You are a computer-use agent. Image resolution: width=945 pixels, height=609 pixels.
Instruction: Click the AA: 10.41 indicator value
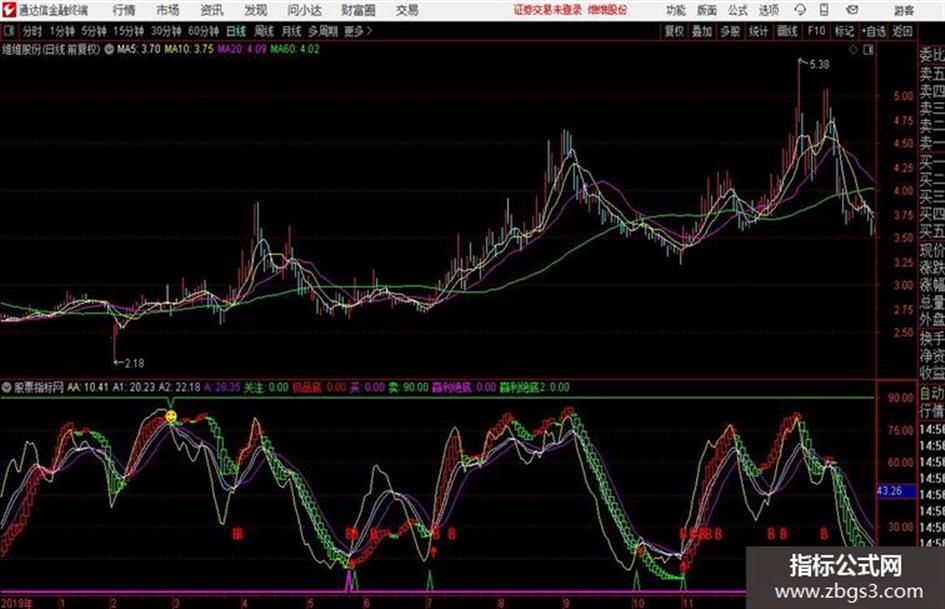point(88,387)
